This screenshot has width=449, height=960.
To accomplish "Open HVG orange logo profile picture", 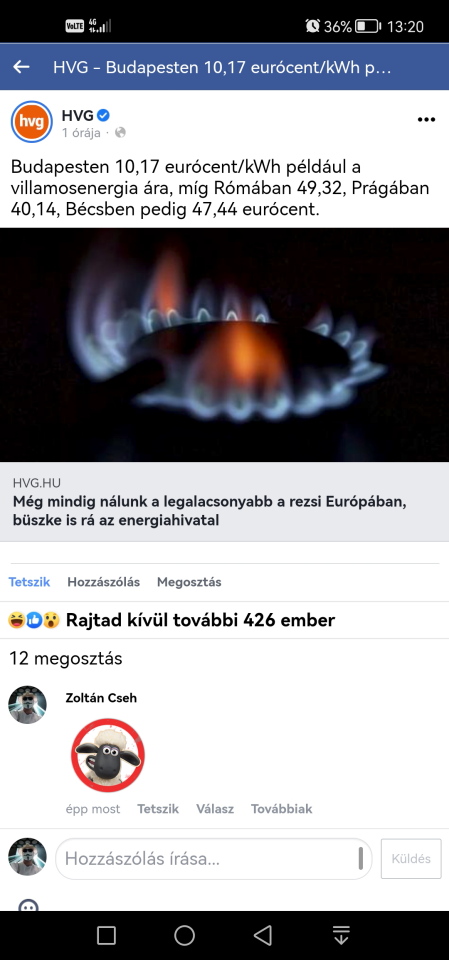I will pos(31,122).
